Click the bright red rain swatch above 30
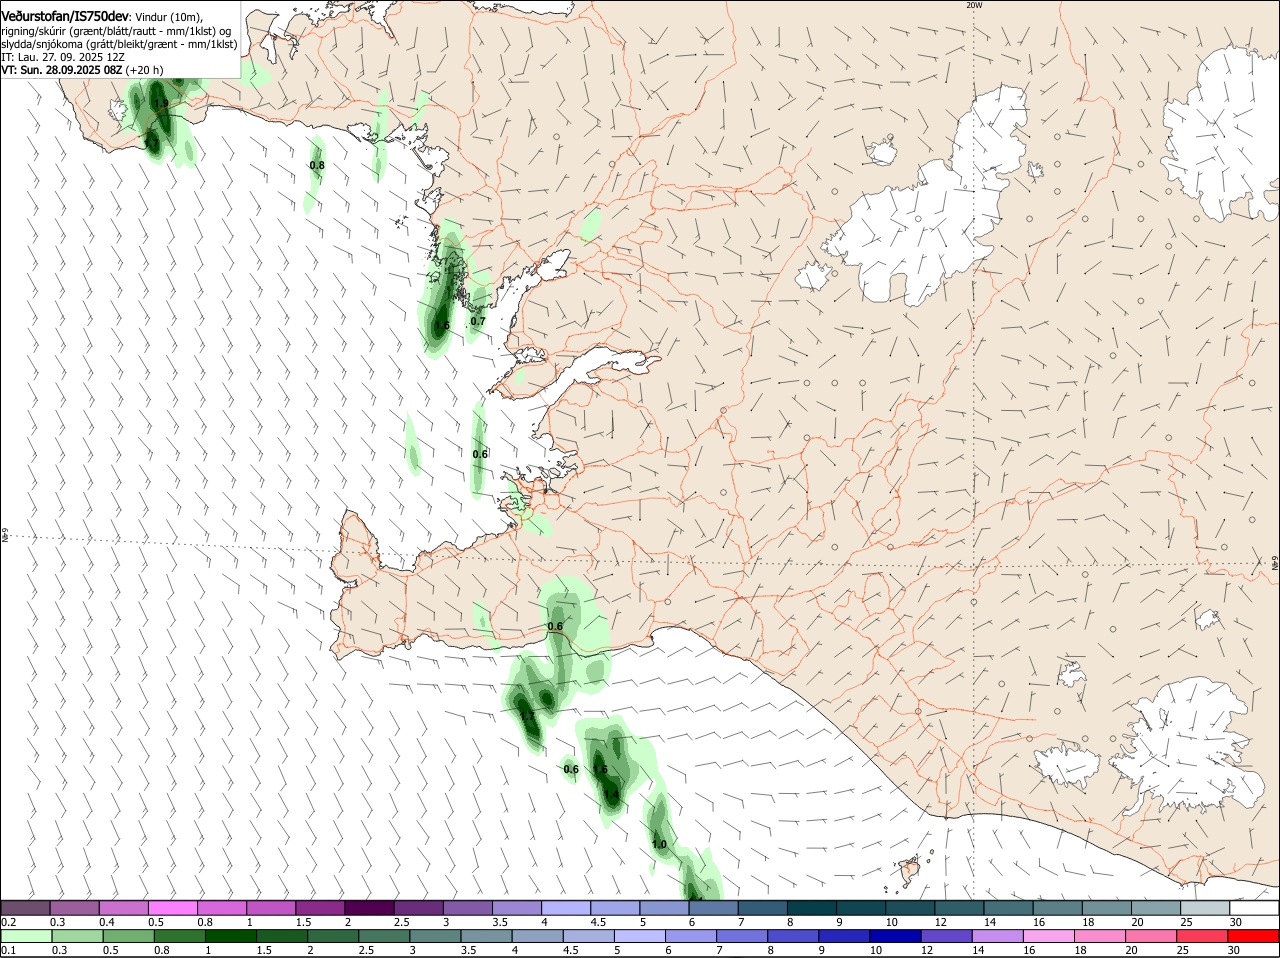This screenshot has width=1280, height=958. [1253, 936]
